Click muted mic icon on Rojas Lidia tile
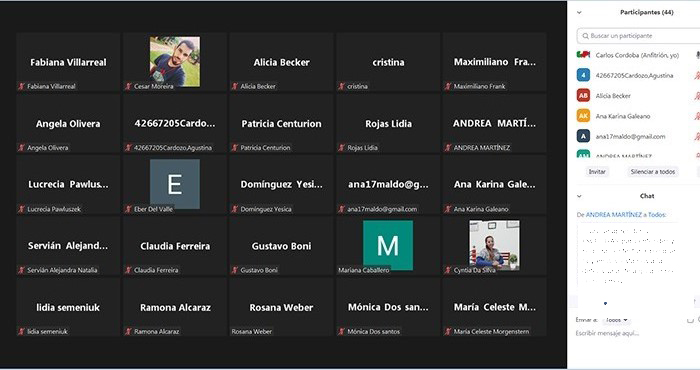This screenshot has width=700, height=370. coord(342,148)
